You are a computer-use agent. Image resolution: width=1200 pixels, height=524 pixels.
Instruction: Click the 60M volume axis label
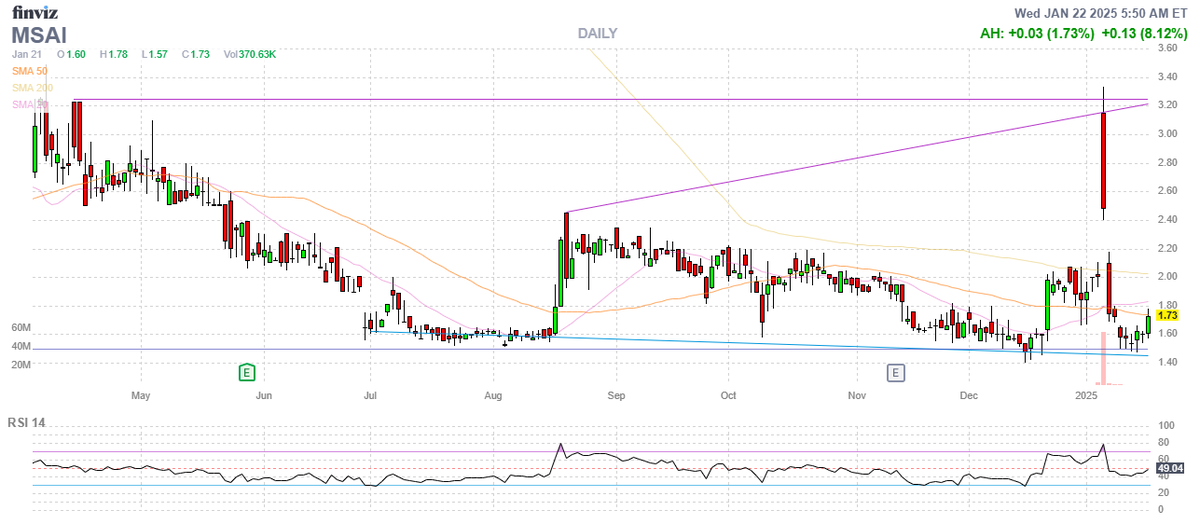tap(20, 328)
